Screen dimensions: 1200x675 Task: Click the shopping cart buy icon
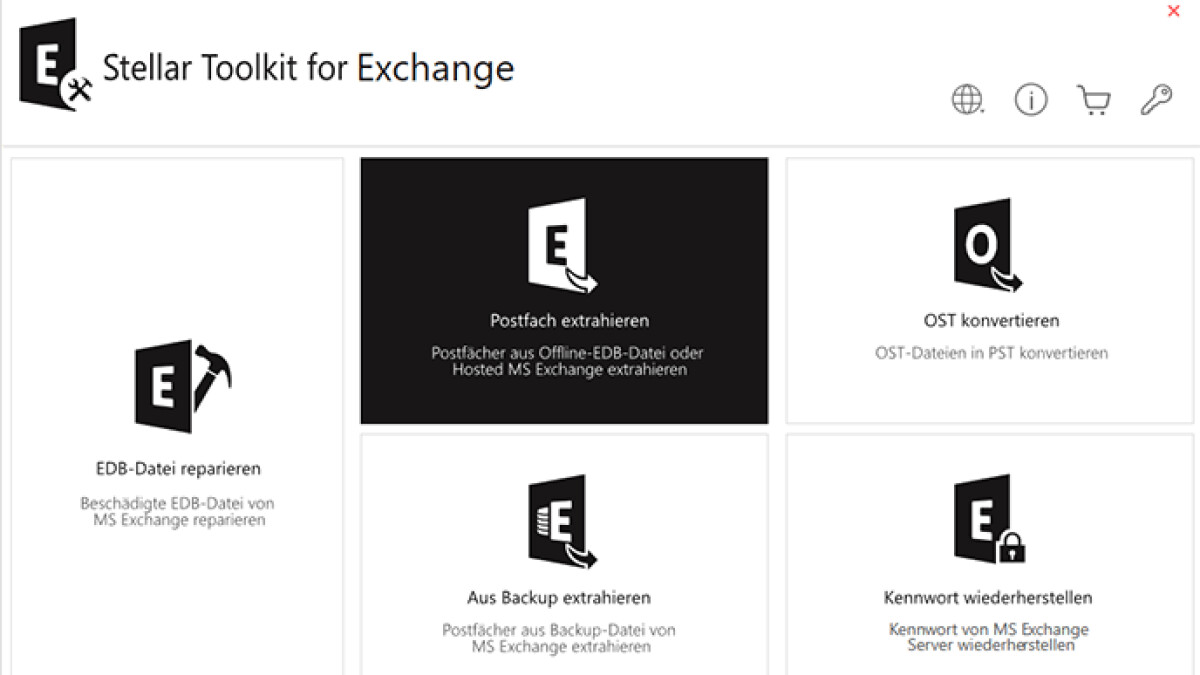point(1094,100)
